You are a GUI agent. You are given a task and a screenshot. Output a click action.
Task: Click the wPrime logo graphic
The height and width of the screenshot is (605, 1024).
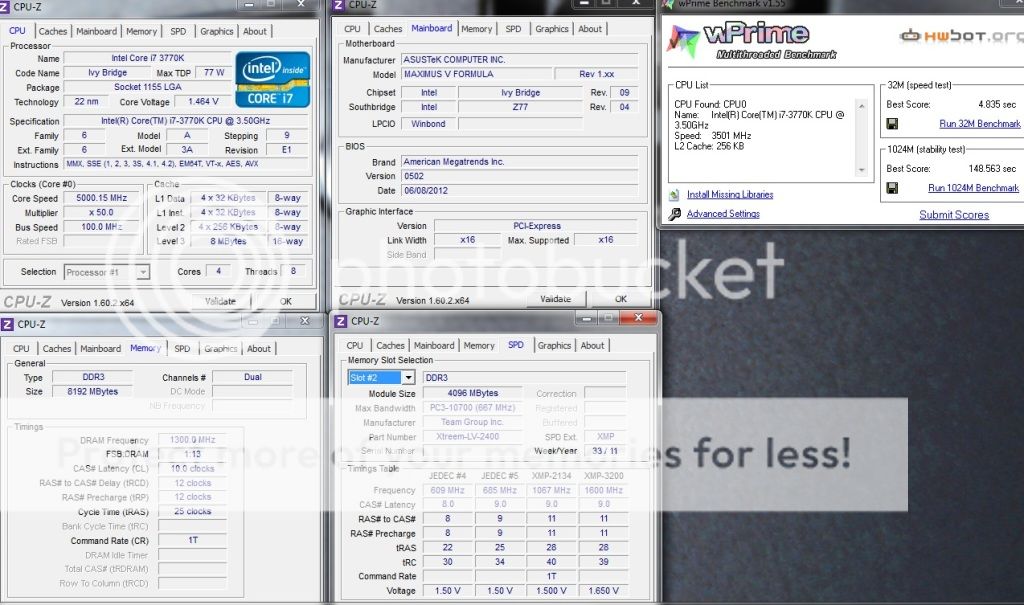tap(751, 41)
